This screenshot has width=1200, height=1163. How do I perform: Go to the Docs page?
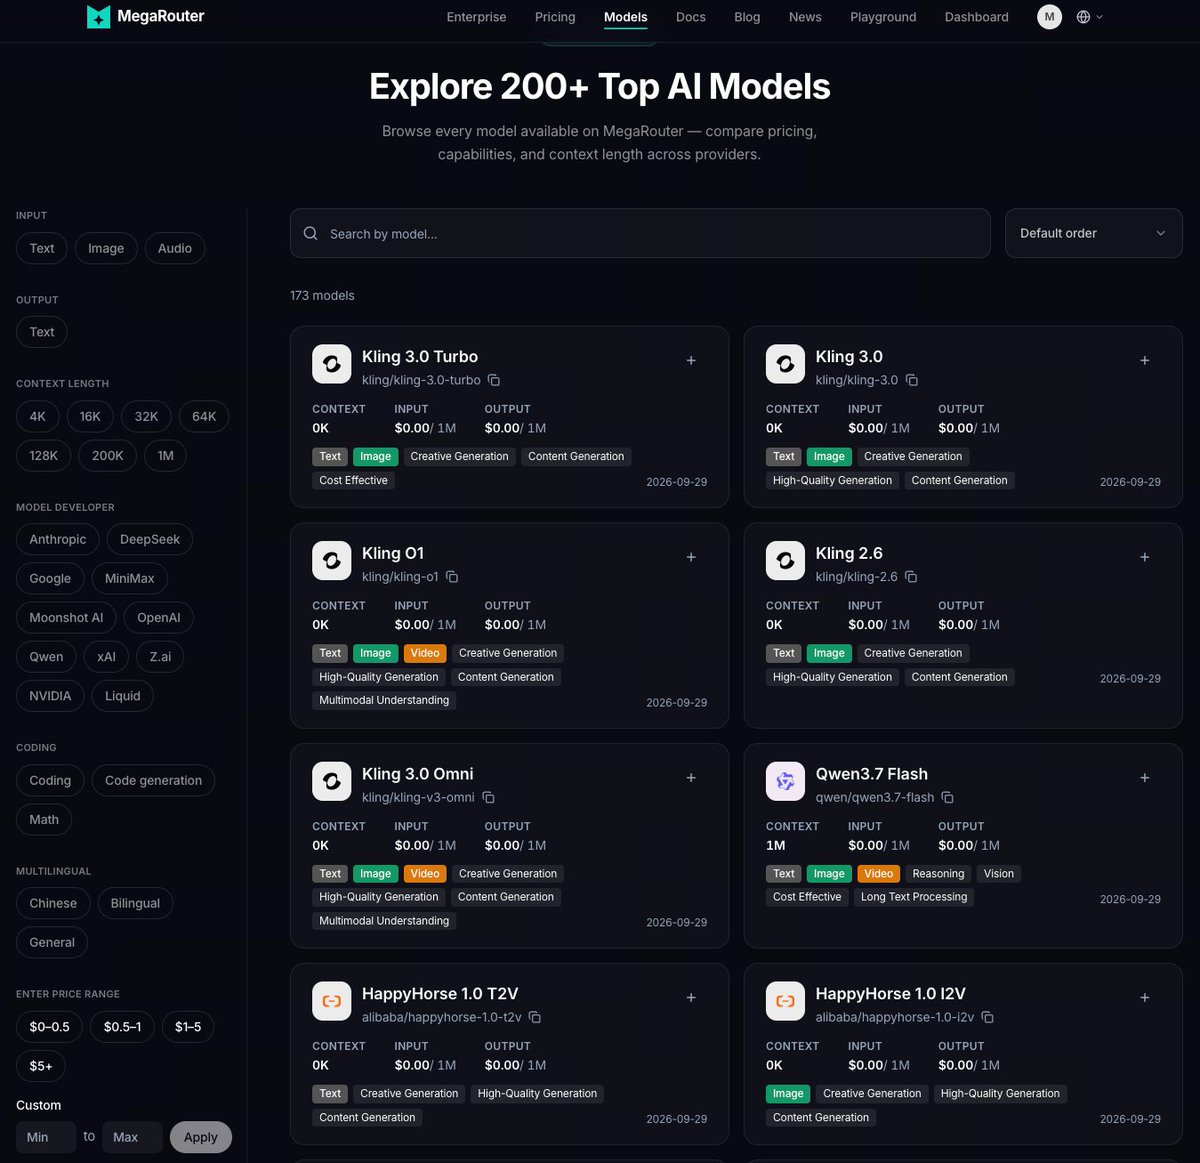click(x=691, y=17)
